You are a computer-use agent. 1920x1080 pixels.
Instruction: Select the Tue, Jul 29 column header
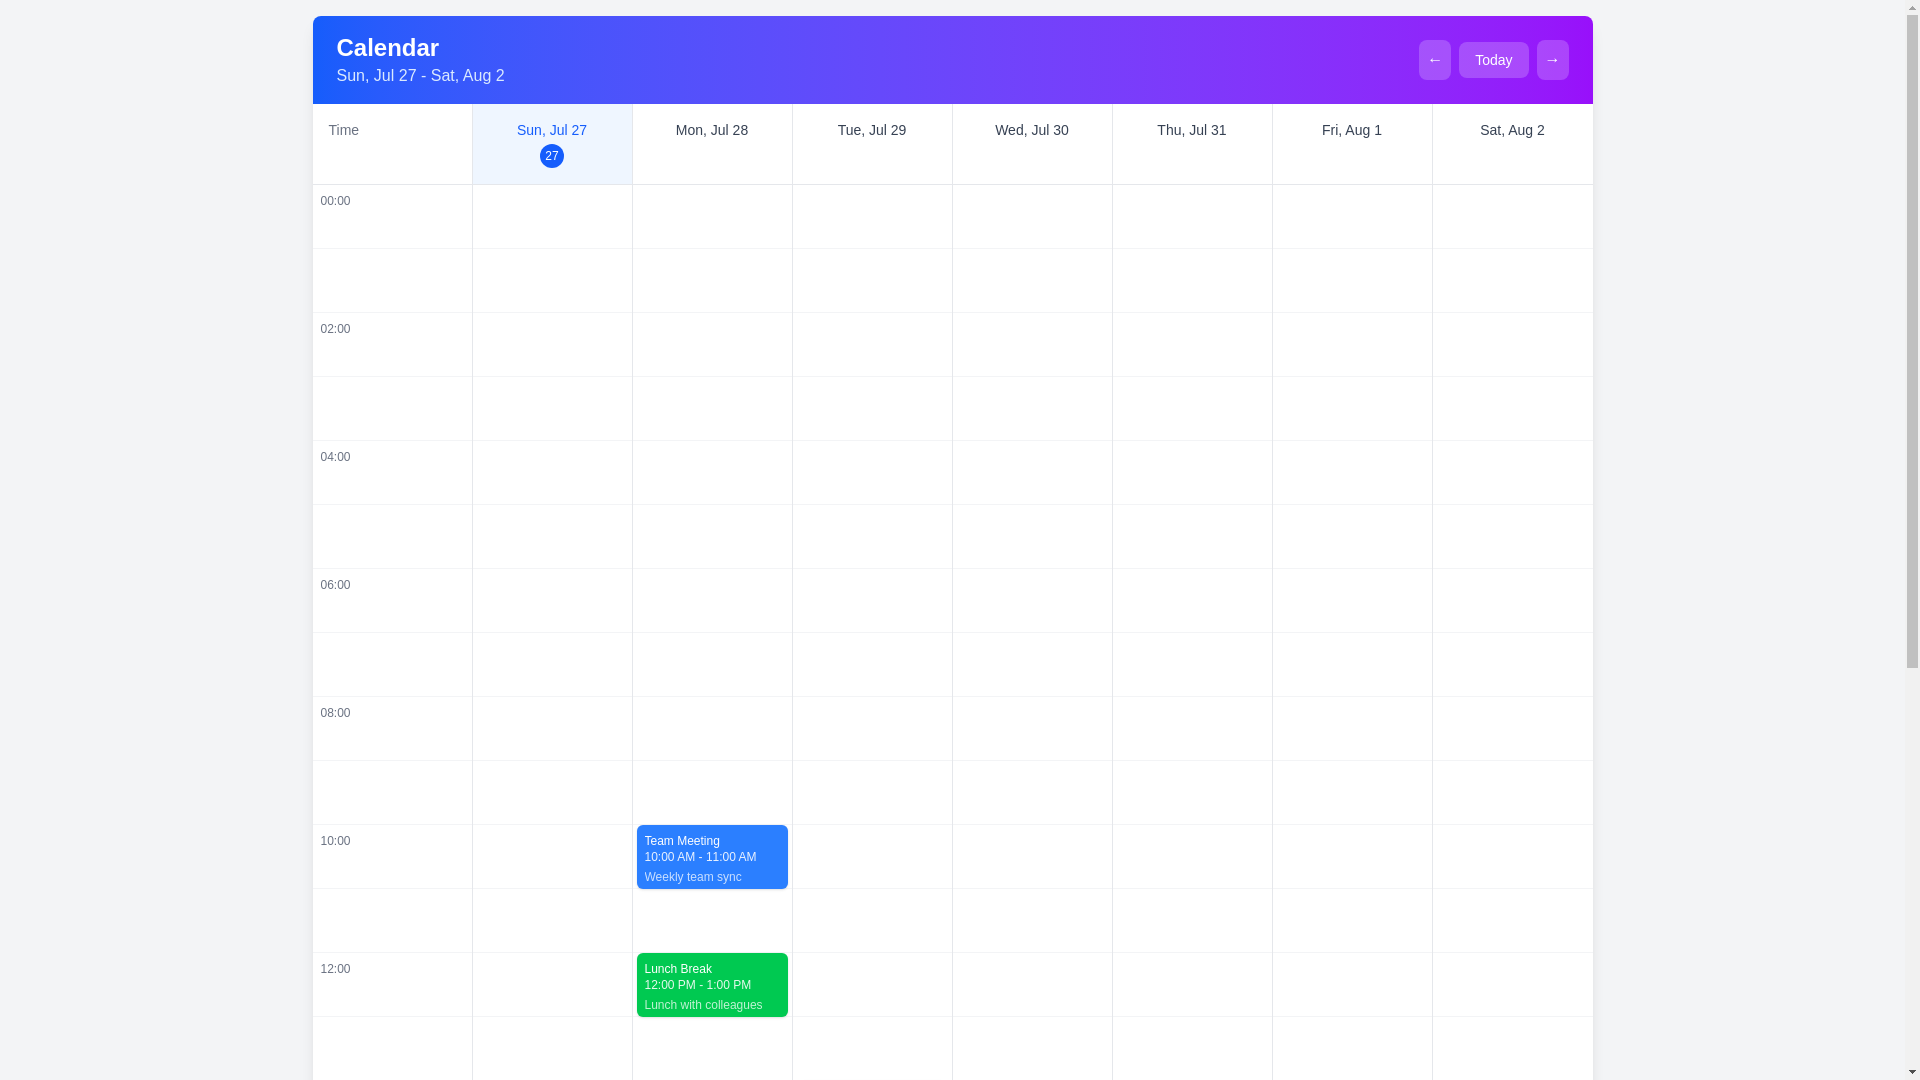point(872,144)
